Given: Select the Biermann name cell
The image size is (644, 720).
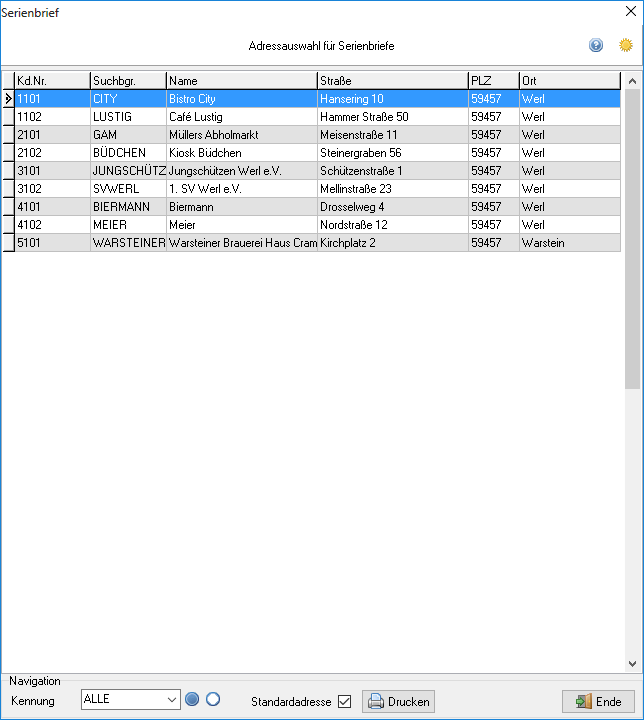Looking at the screenshot, I should [242, 207].
